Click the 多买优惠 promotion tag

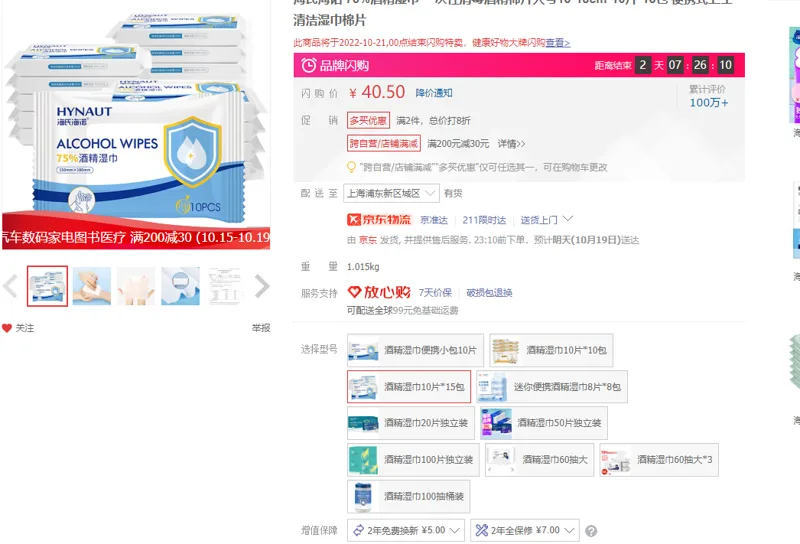[368, 120]
